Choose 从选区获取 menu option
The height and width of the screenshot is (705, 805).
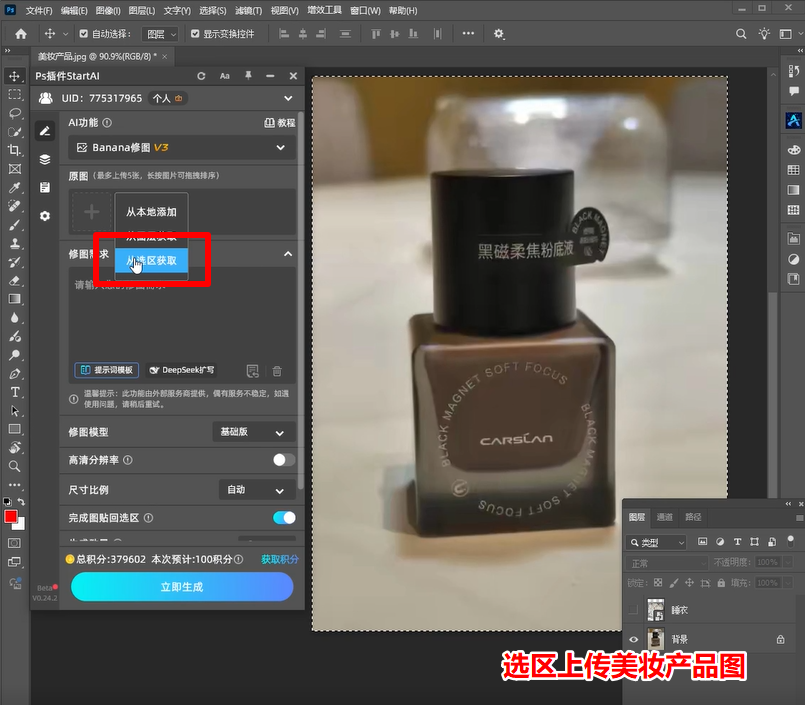(151, 261)
